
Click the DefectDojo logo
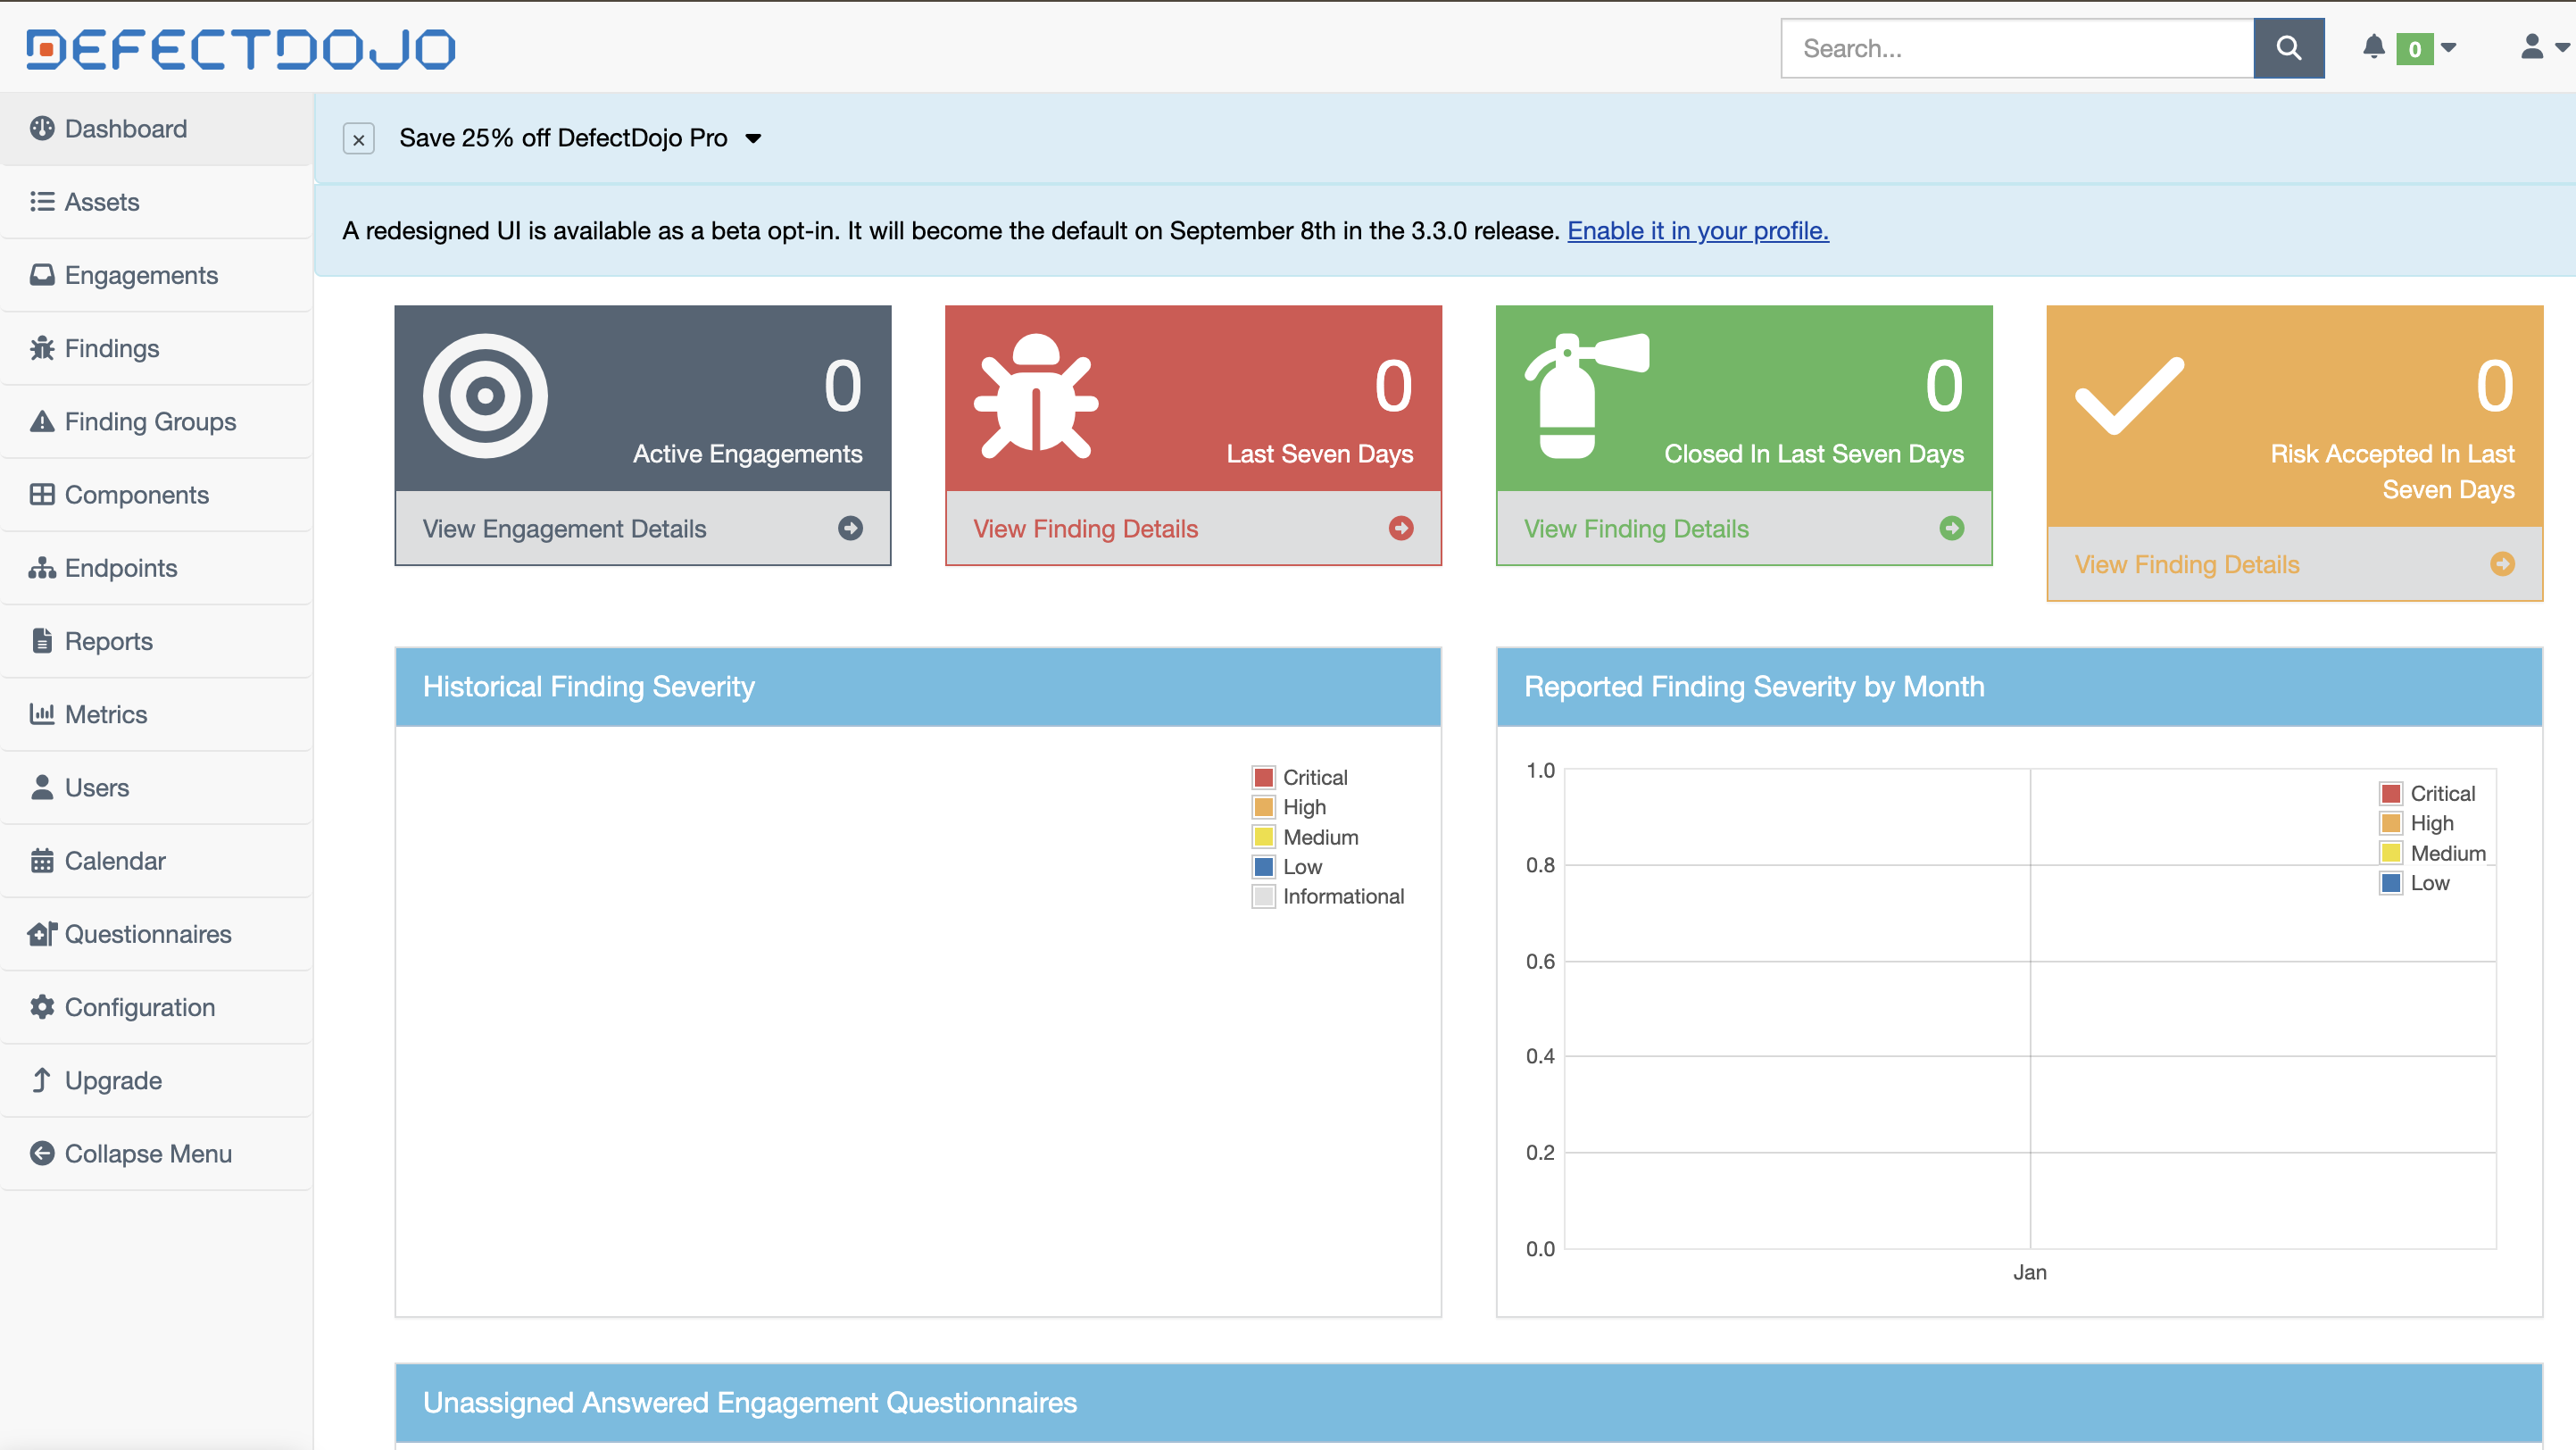coord(241,49)
